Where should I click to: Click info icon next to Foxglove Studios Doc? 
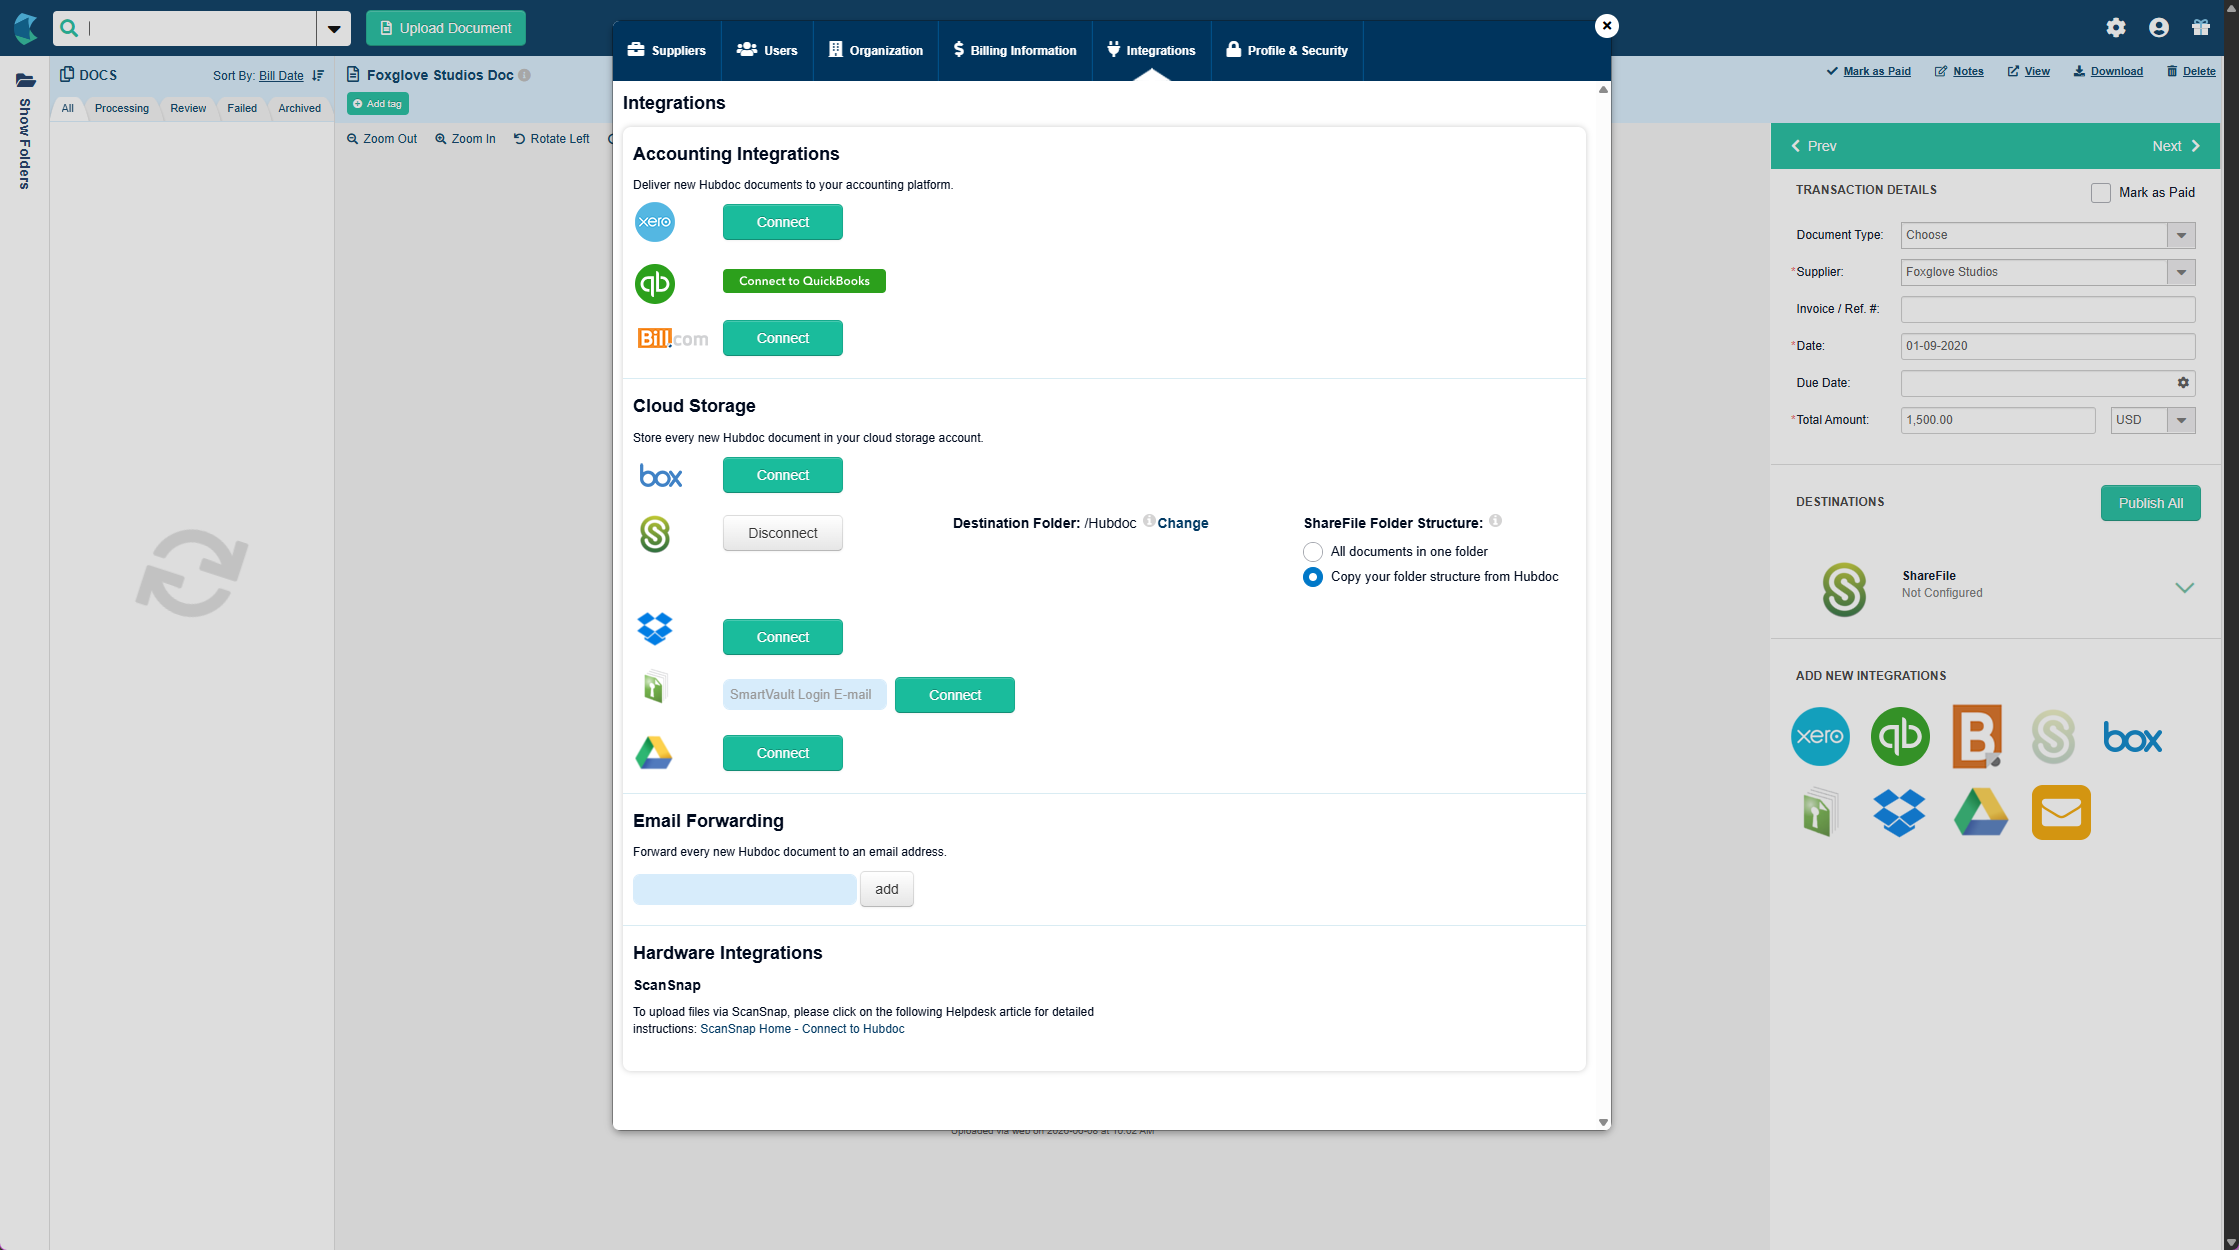(x=525, y=75)
